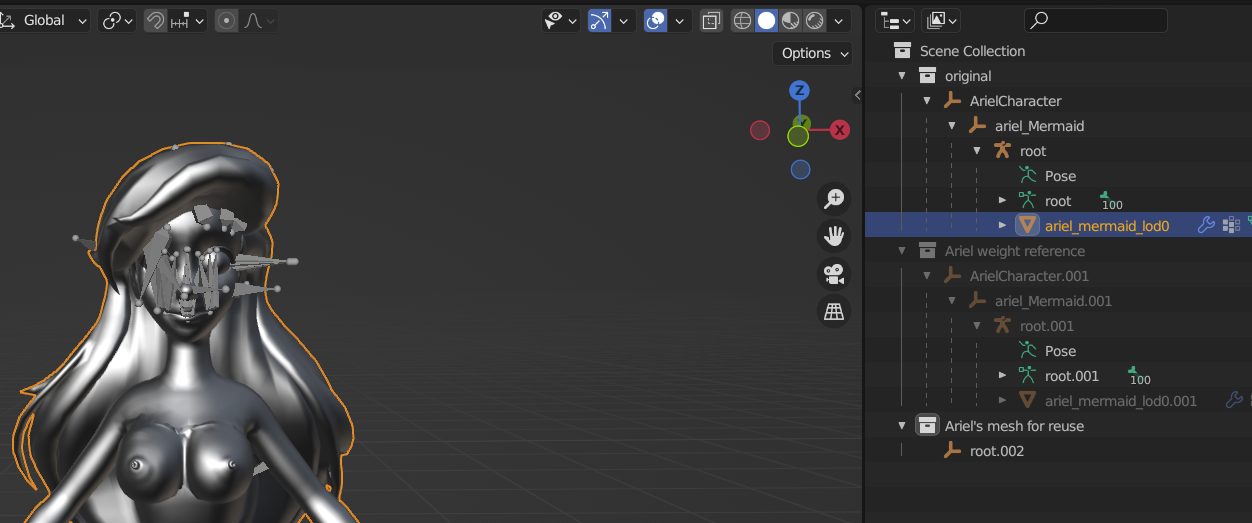Open the outliner display mode dropdown
This screenshot has width=1252, height=523.
tap(940, 20)
